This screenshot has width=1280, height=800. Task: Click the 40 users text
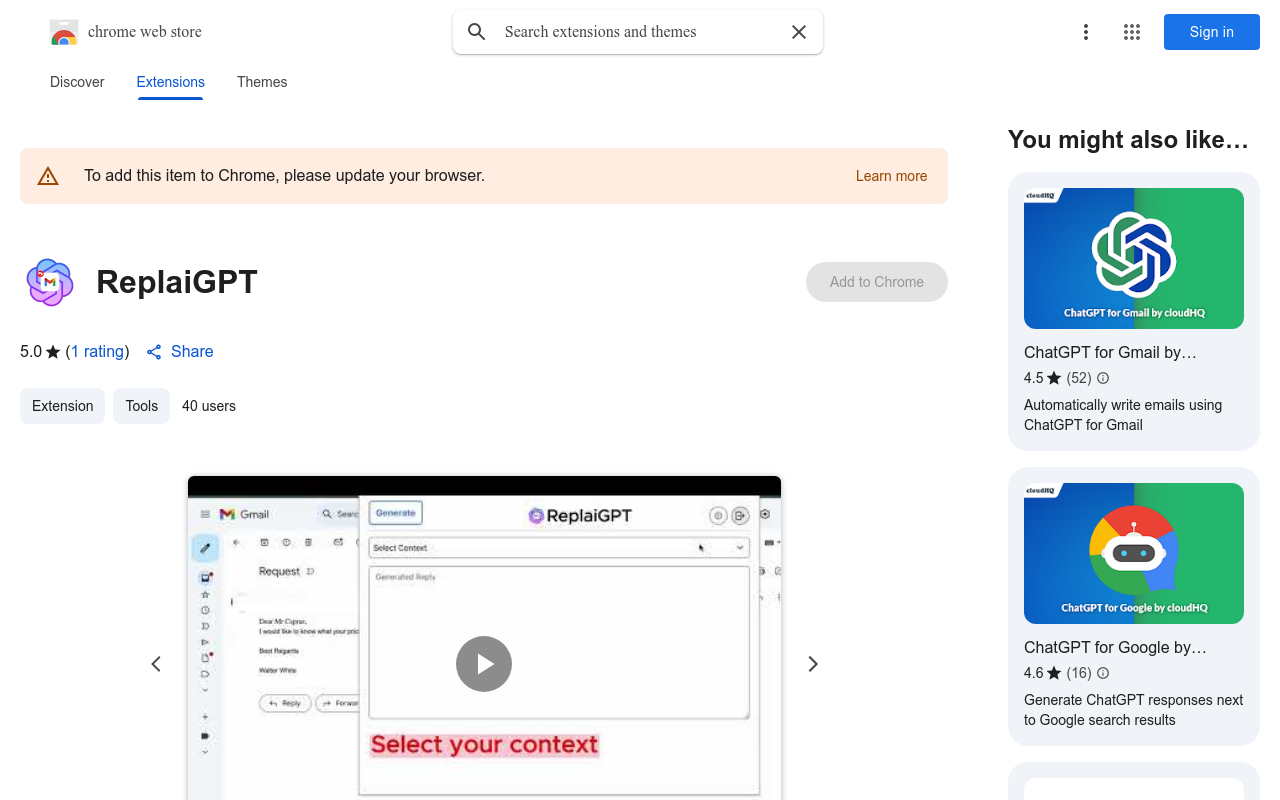(209, 406)
